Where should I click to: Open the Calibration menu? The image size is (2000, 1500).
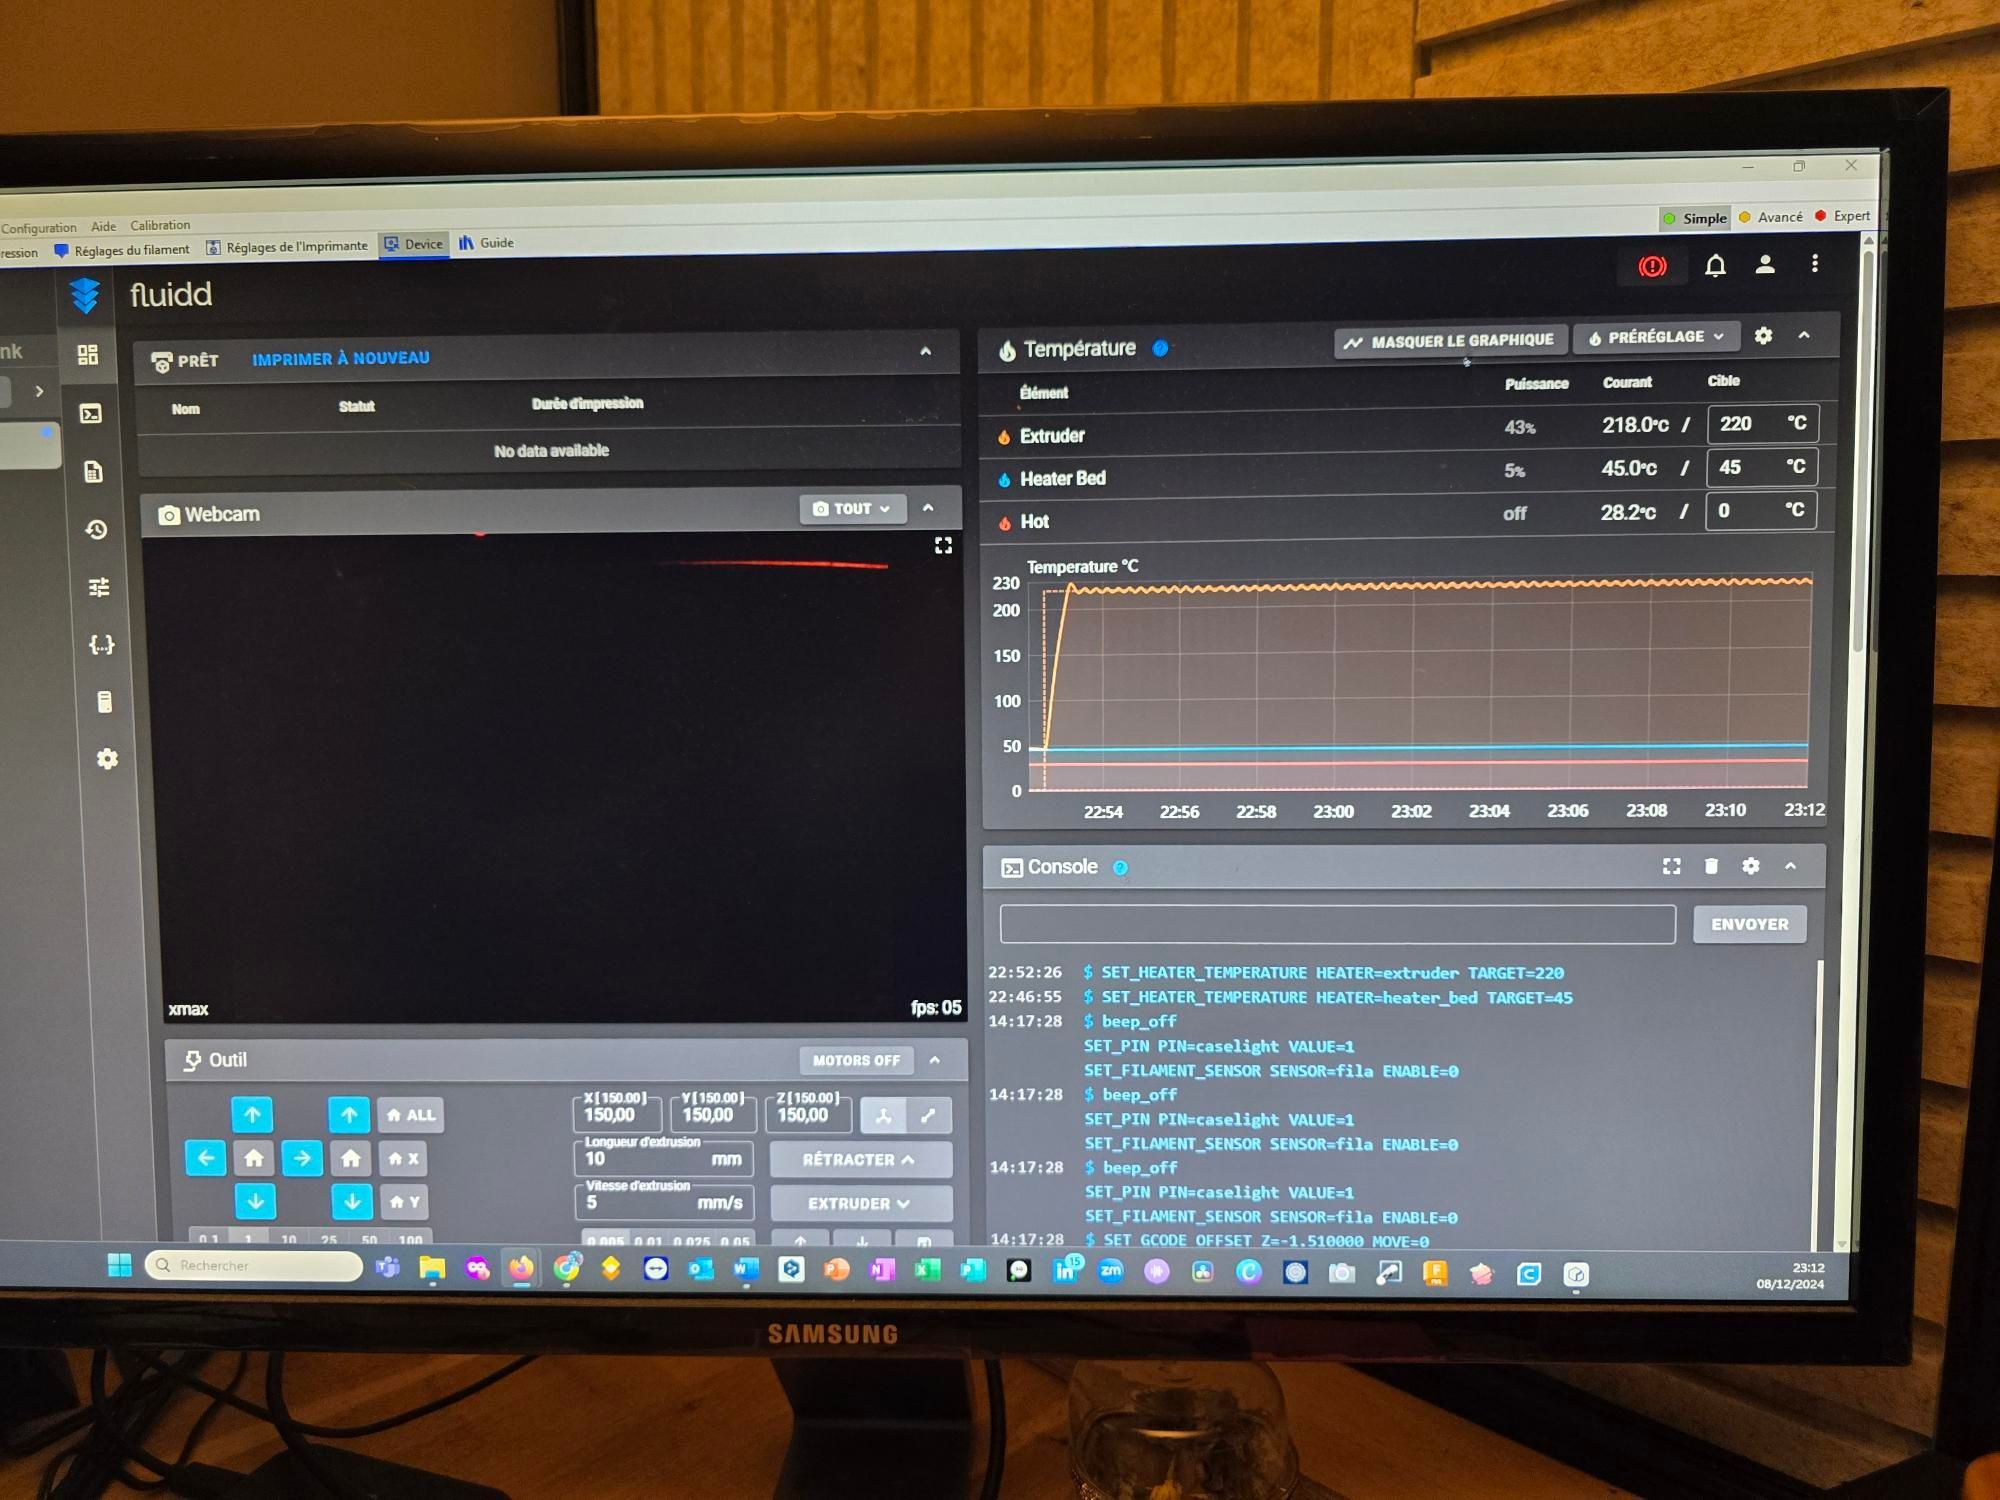[160, 225]
